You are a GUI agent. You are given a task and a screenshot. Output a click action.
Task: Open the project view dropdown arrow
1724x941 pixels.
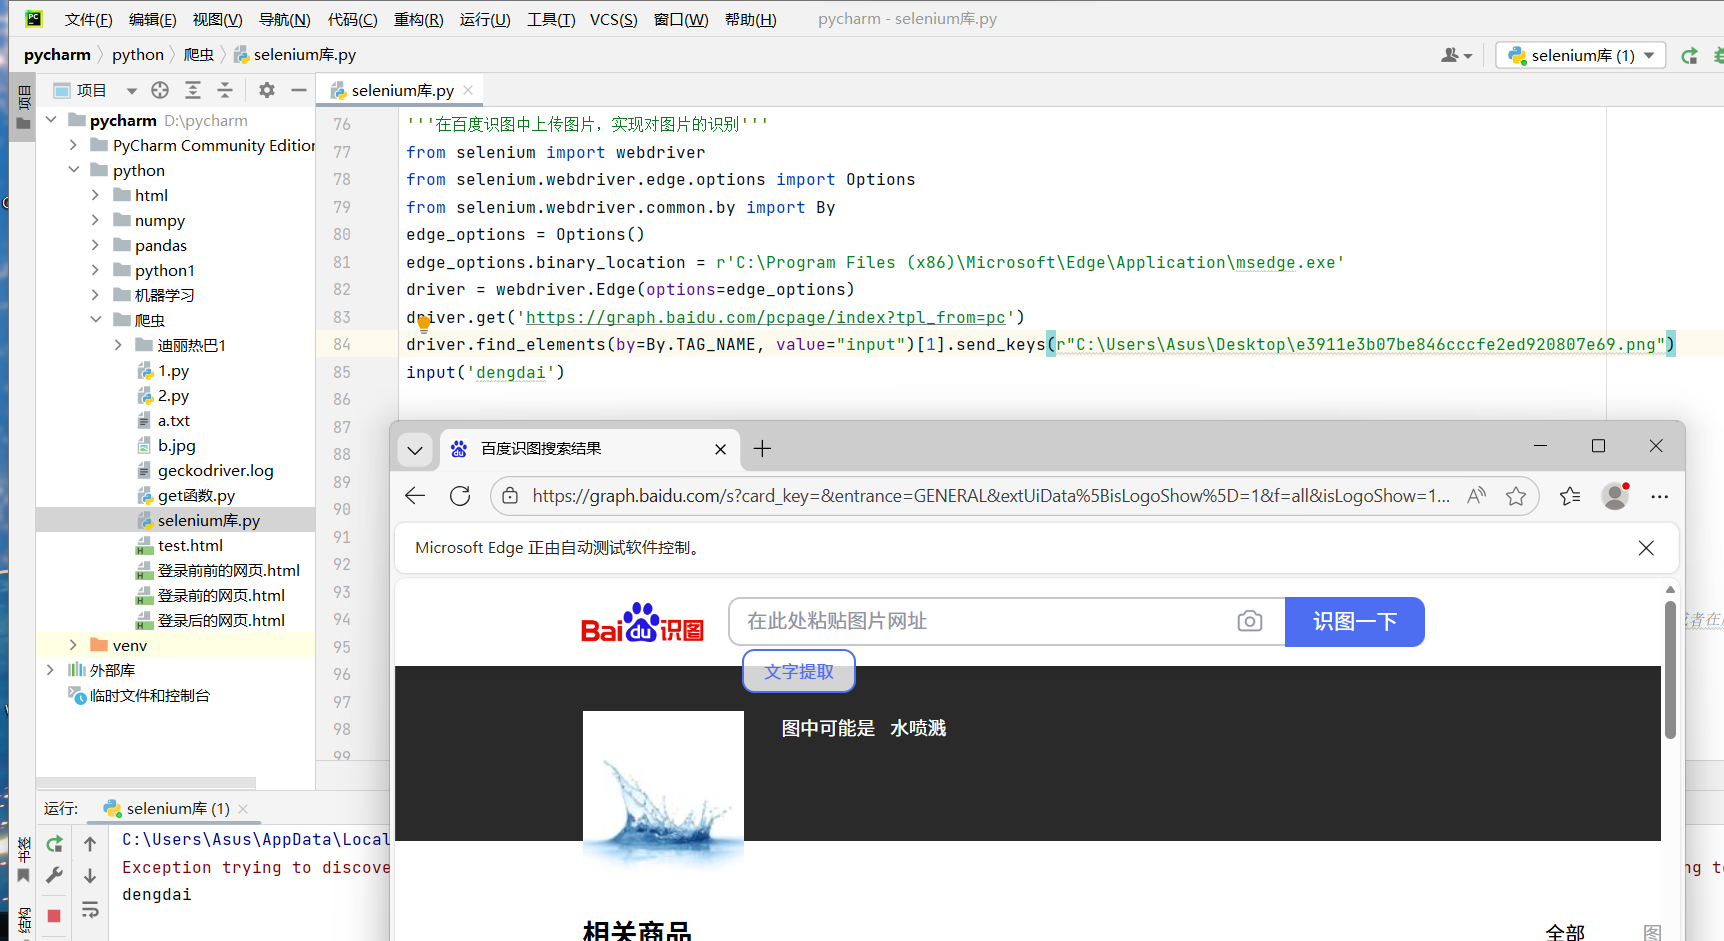tap(131, 91)
